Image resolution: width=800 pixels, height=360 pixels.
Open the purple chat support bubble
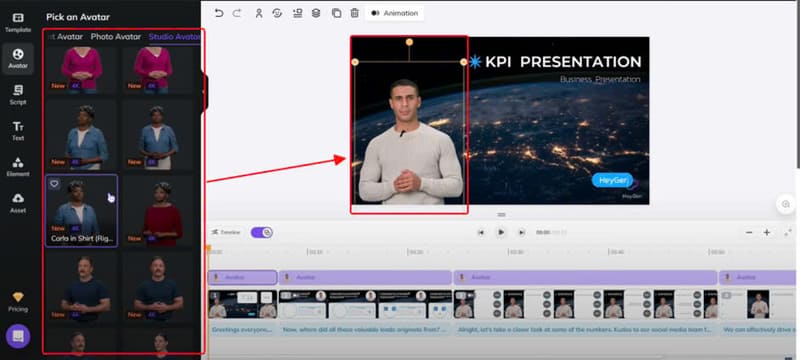pos(18,337)
